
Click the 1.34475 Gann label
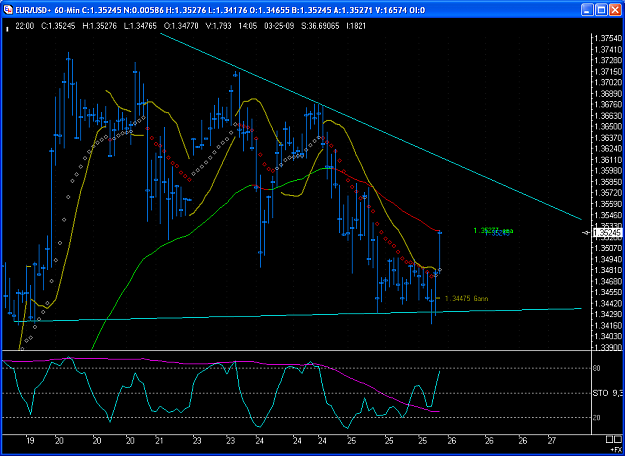tap(466, 299)
